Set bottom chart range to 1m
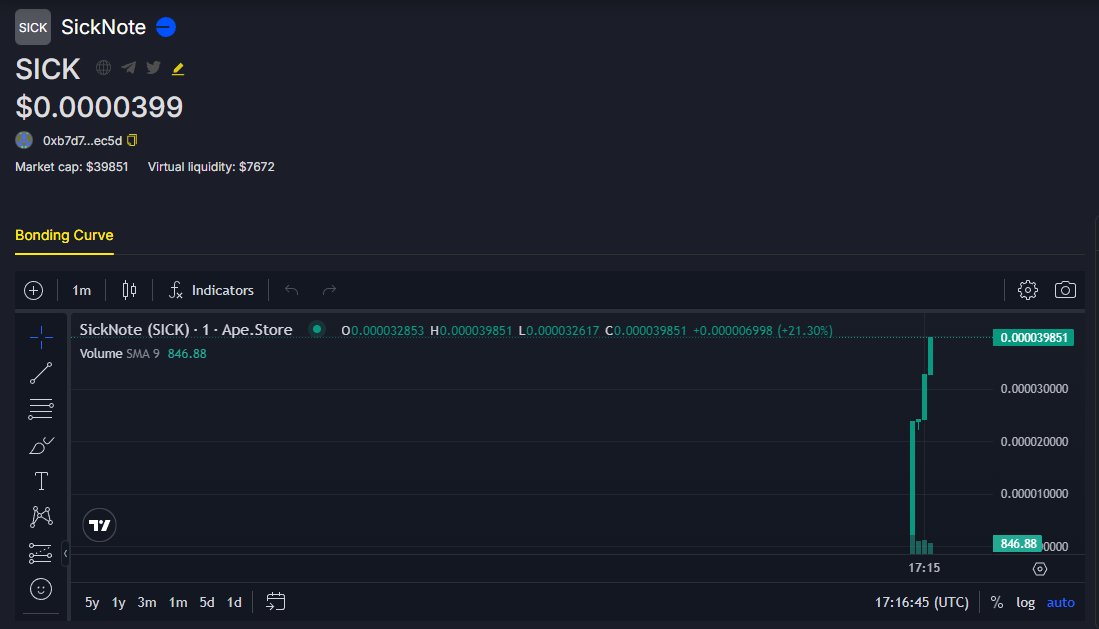The width and height of the screenshot is (1099, 629). (178, 602)
